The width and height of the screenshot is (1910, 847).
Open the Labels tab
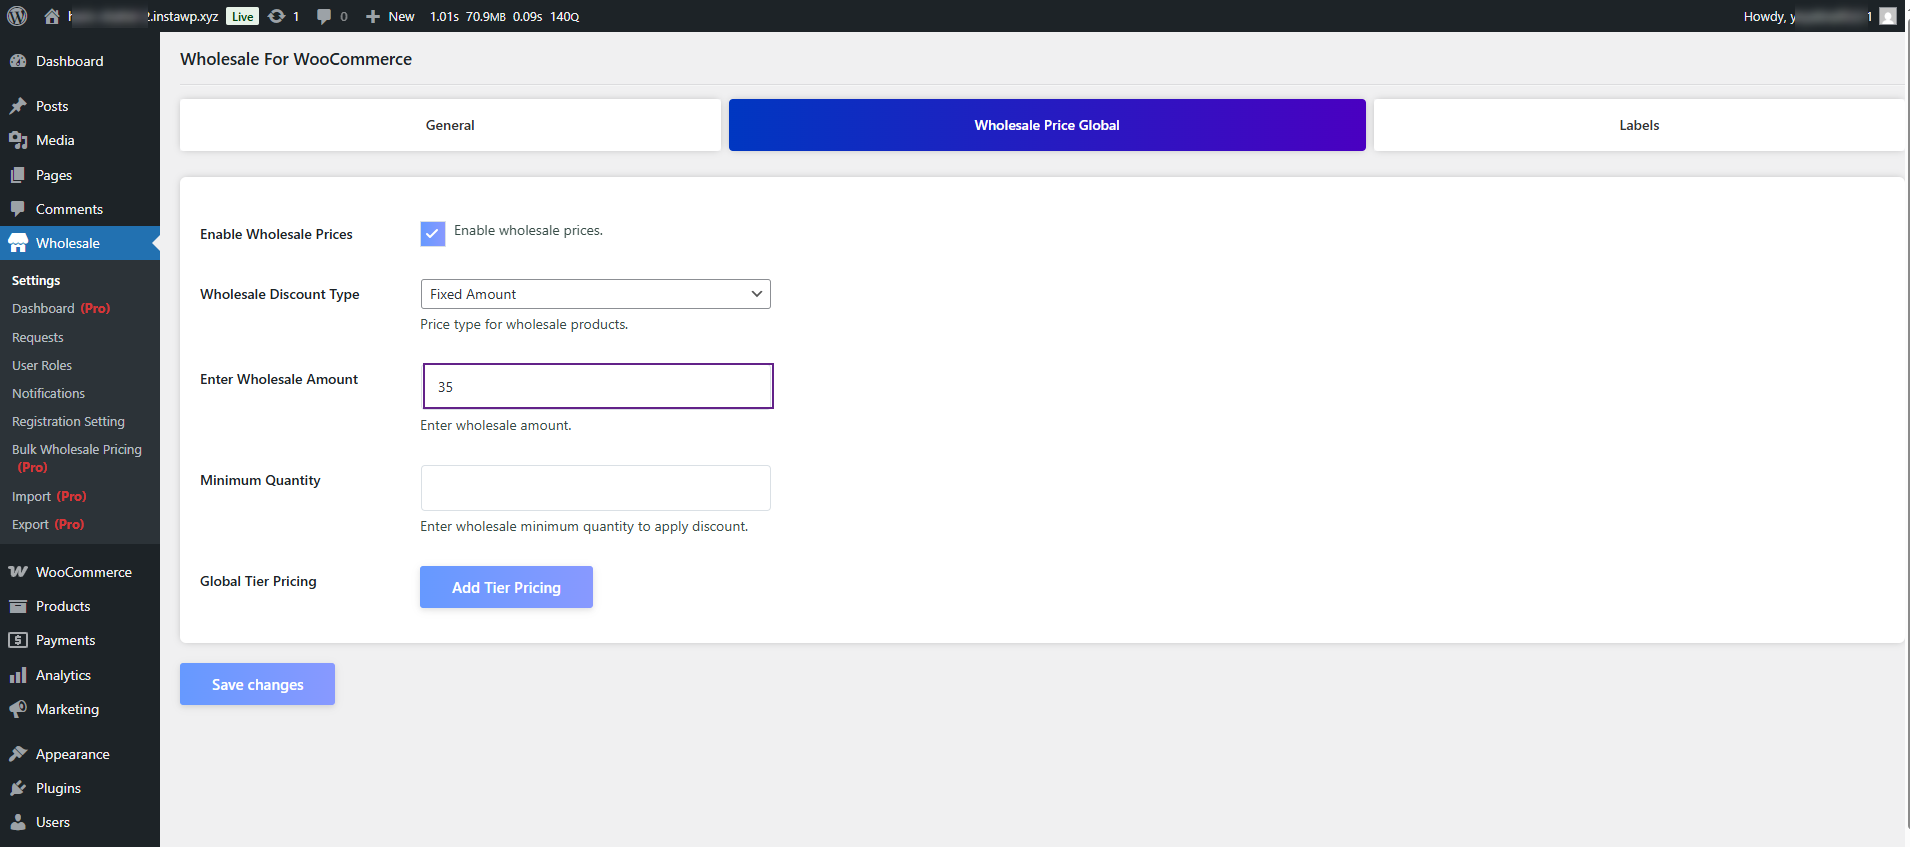click(x=1639, y=125)
